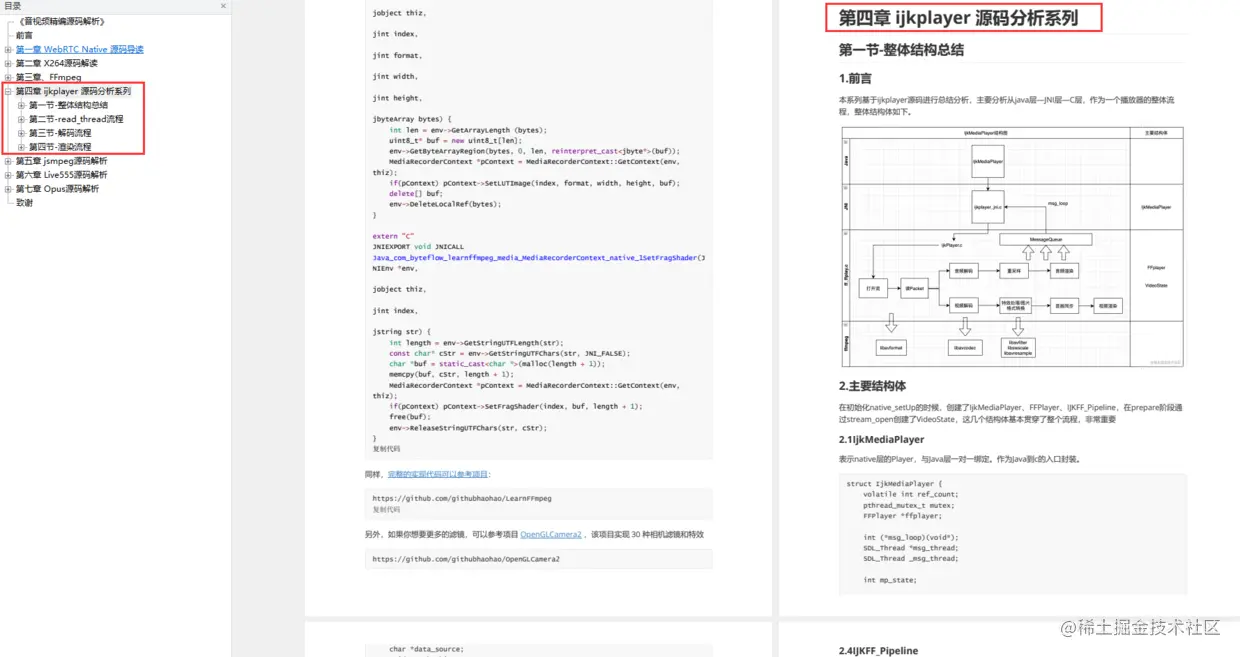Open the OpenGLCamera2 project link
The width and height of the screenshot is (1240, 657).
point(551,535)
